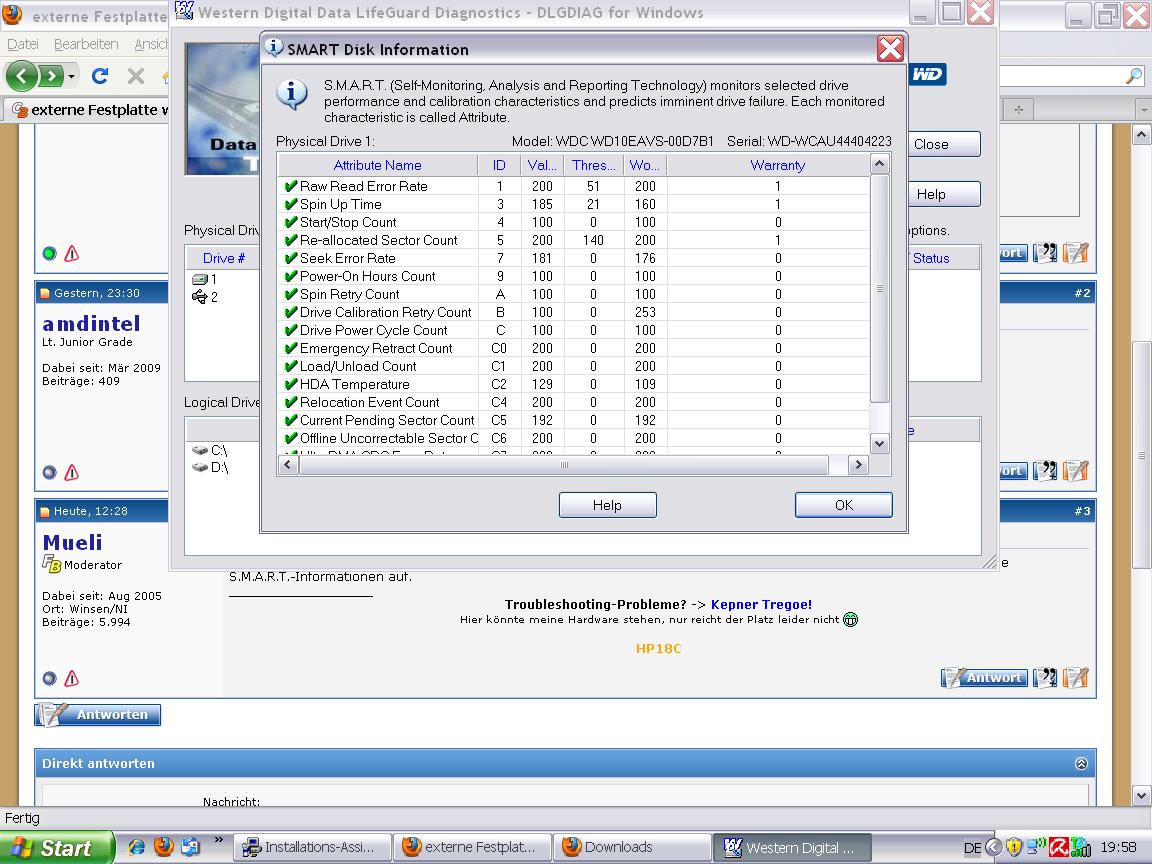The height and width of the screenshot is (864, 1152).
Task: Click OK in the SMART Disk Information dialog
Action: tap(843, 505)
